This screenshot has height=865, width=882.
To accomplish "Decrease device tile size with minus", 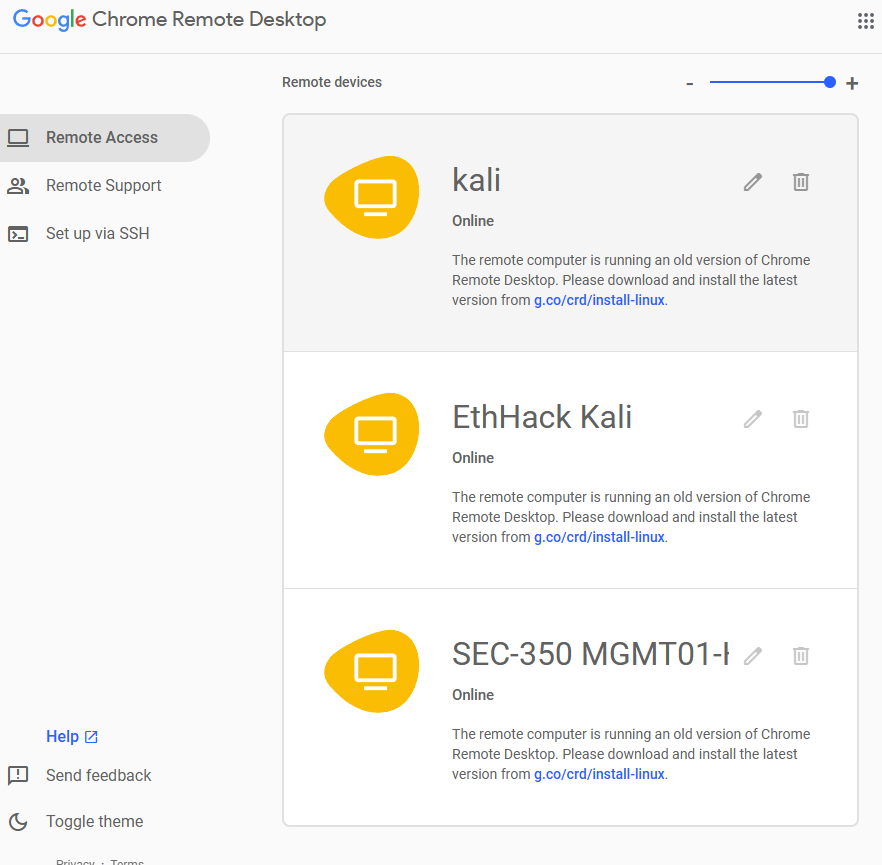I will click(x=690, y=84).
